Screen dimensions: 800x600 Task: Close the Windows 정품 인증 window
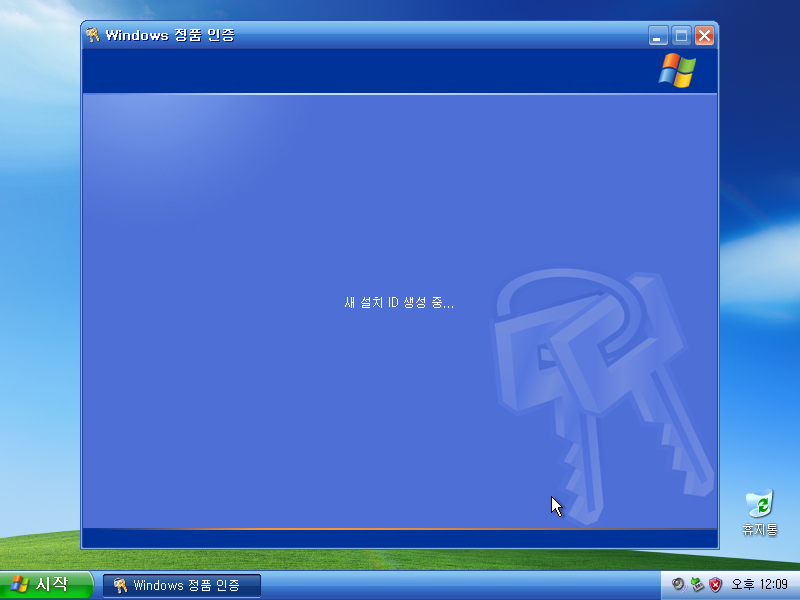[705, 36]
